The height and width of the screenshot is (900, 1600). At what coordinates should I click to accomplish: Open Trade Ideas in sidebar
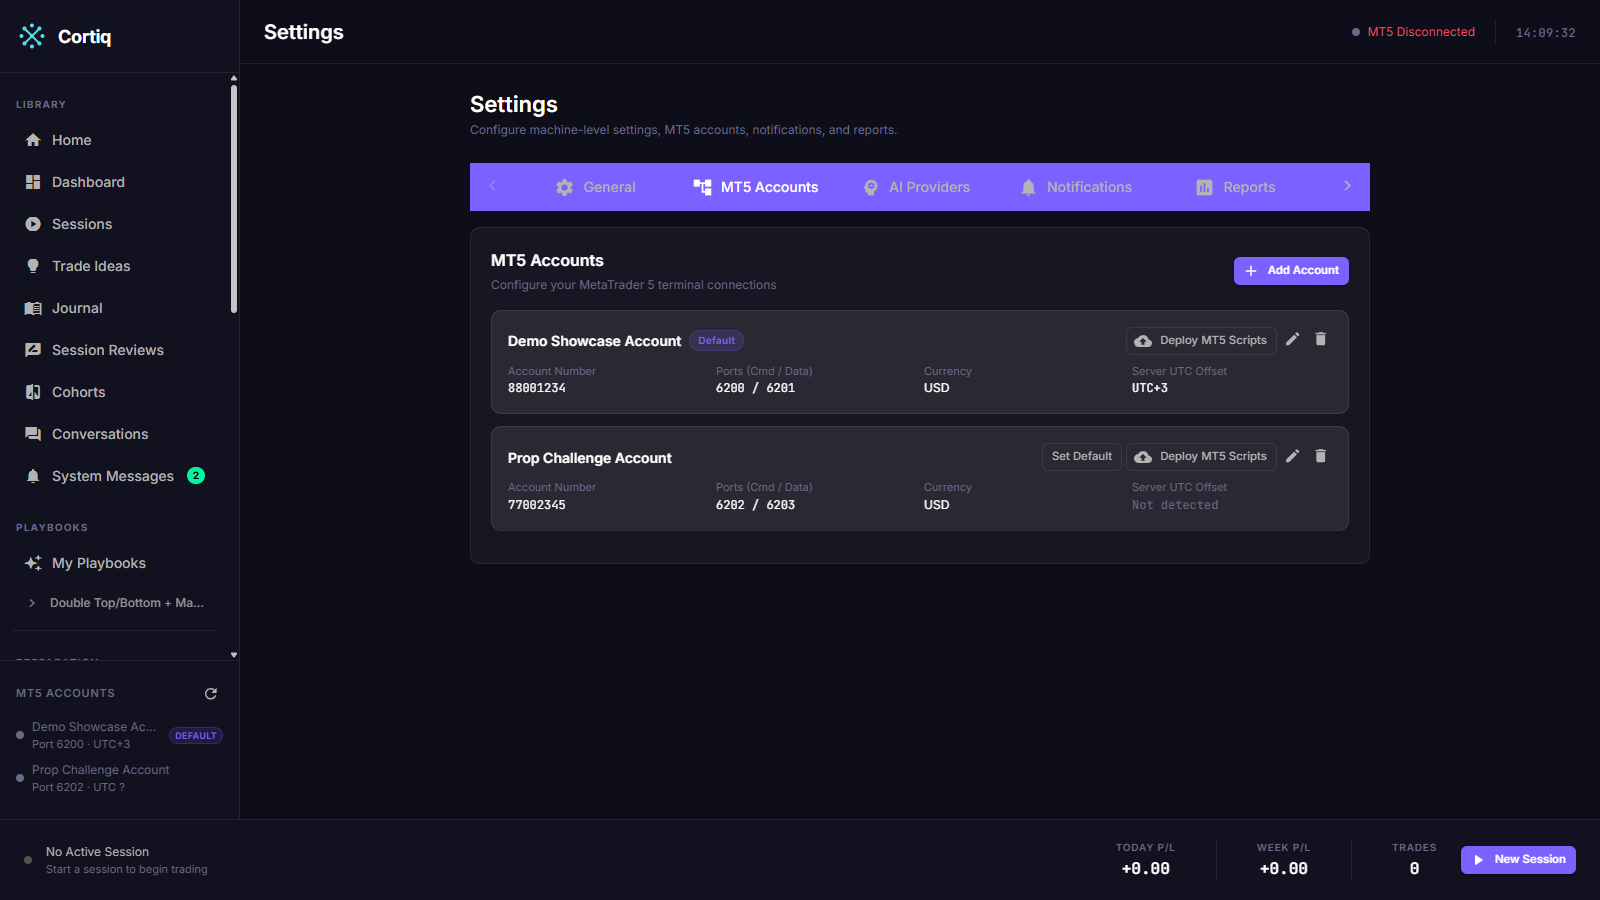click(115, 266)
